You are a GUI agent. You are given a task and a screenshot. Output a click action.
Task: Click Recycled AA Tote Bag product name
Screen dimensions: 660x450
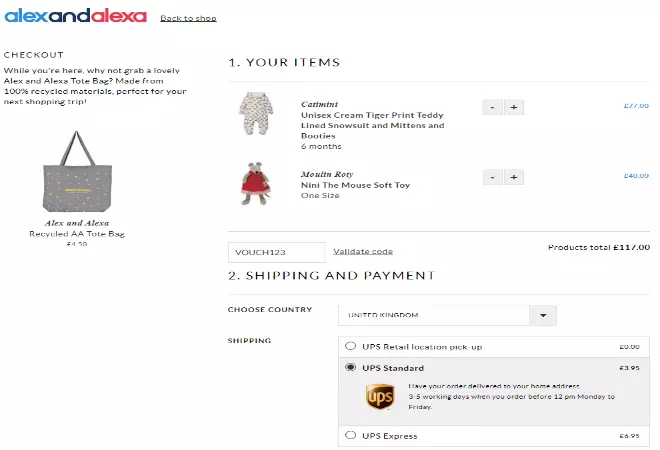click(x=77, y=234)
